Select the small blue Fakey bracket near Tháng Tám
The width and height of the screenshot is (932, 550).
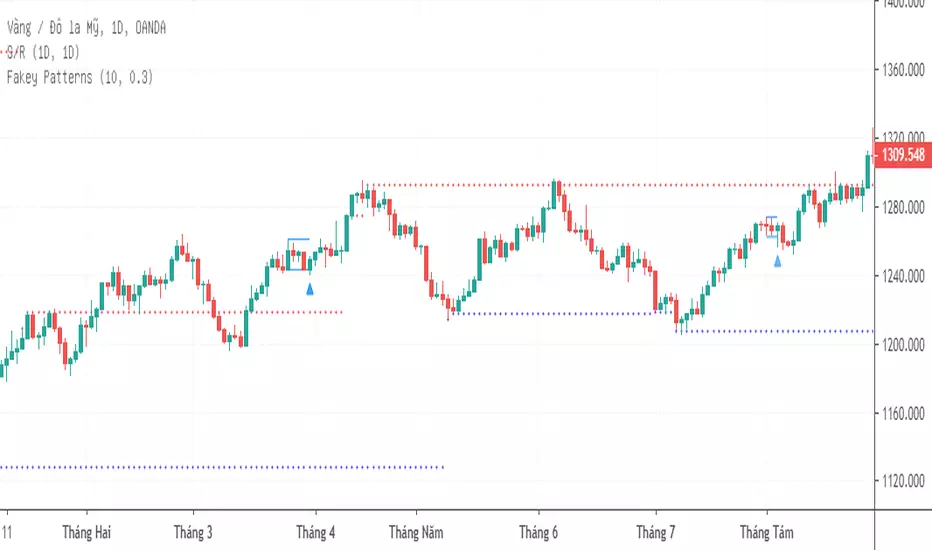tap(771, 217)
